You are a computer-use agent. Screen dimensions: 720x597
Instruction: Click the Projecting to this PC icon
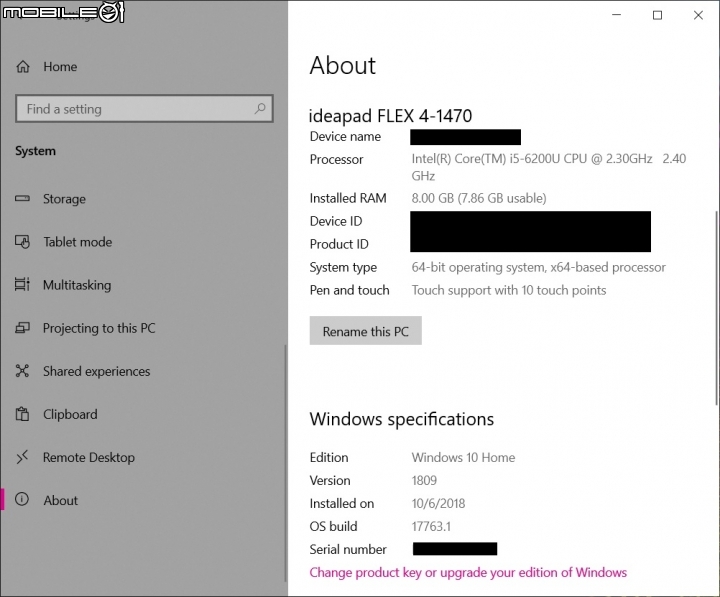22,327
